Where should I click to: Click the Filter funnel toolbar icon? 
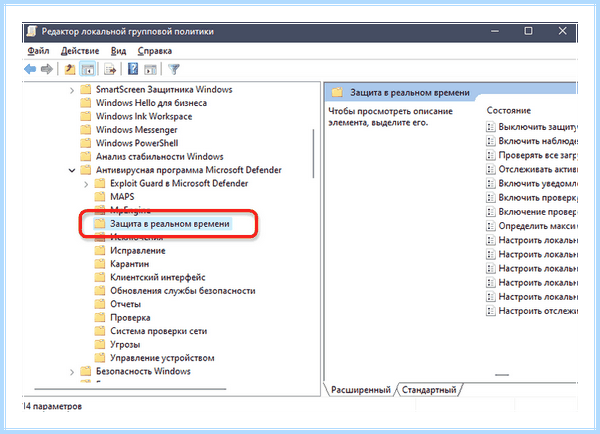click(174, 69)
